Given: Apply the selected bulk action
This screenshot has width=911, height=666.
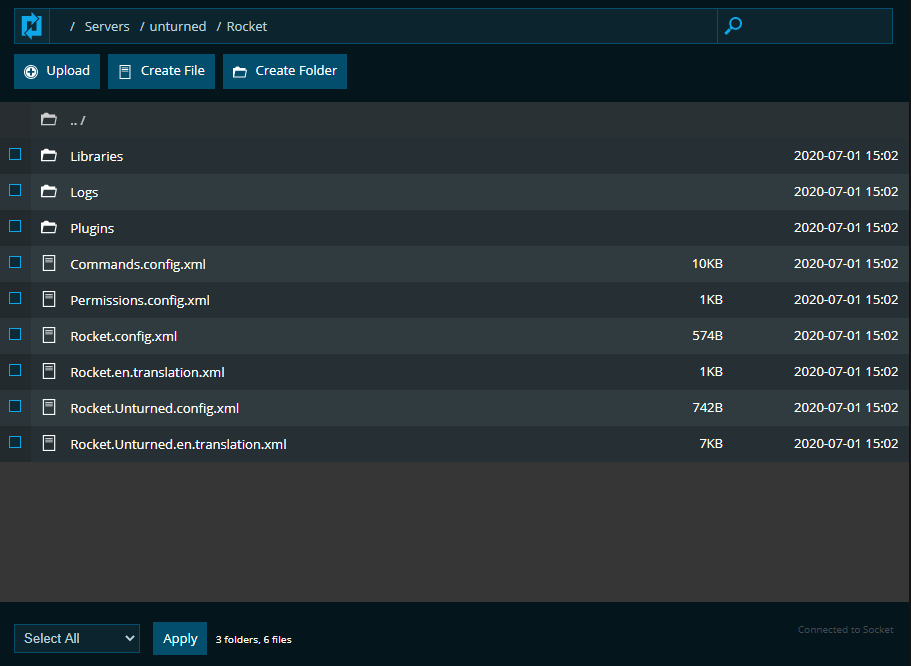Looking at the screenshot, I should [x=180, y=638].
